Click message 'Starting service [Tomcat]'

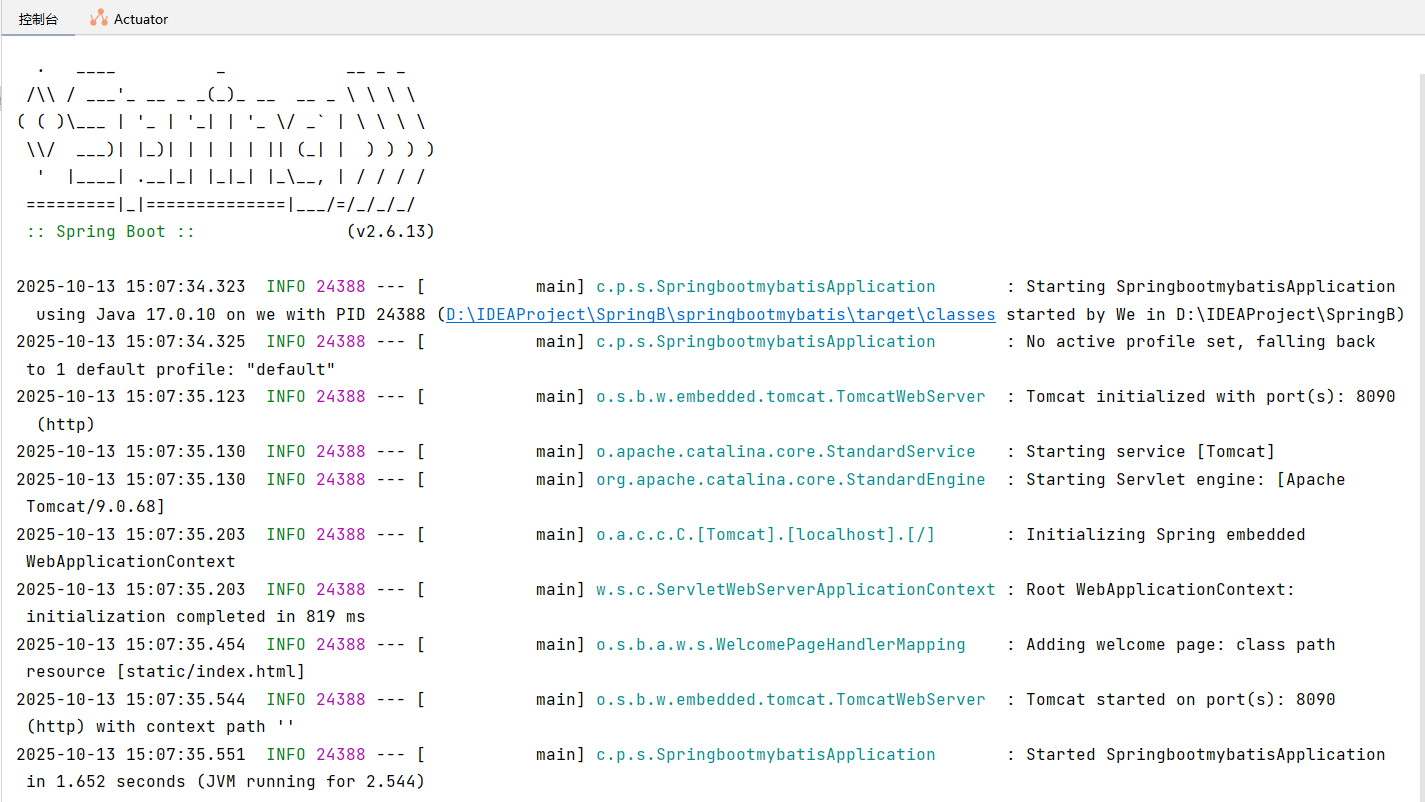tap(1151, 451)
